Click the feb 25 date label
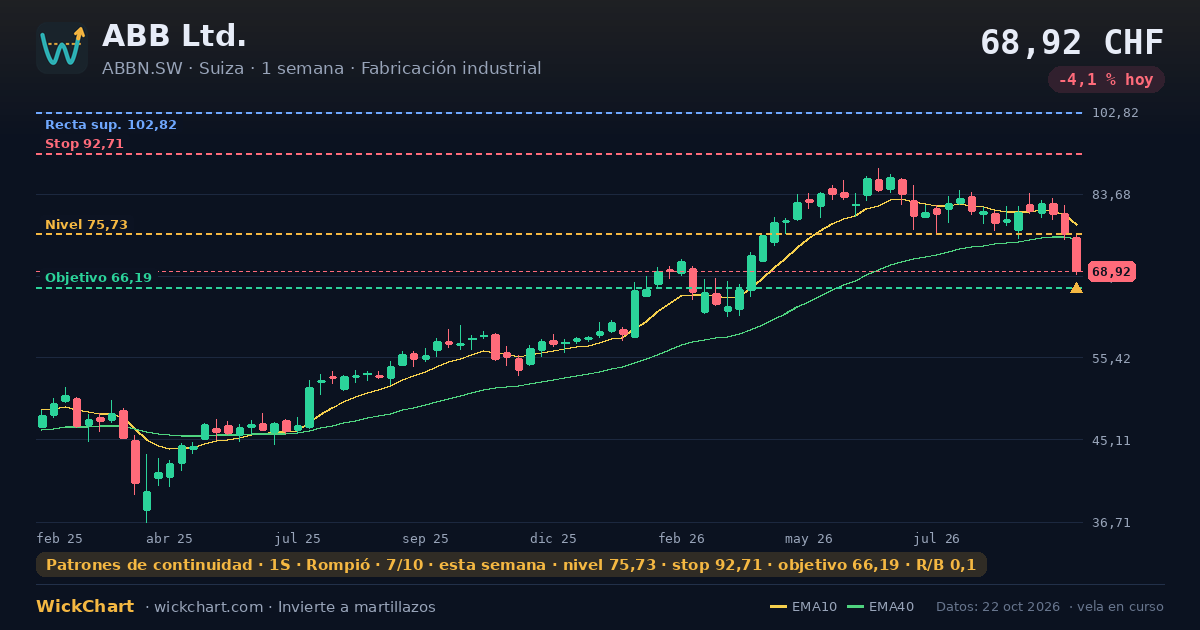Viewport: 1200px width, 630px height. click(x=59, y=538)
